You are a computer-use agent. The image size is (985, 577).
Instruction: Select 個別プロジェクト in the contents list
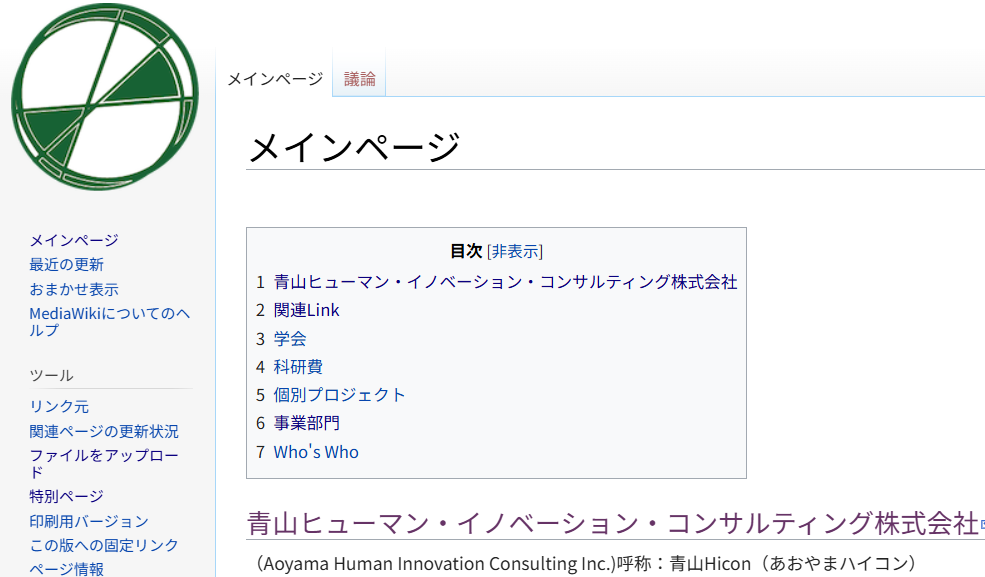(x=340, y=395)
